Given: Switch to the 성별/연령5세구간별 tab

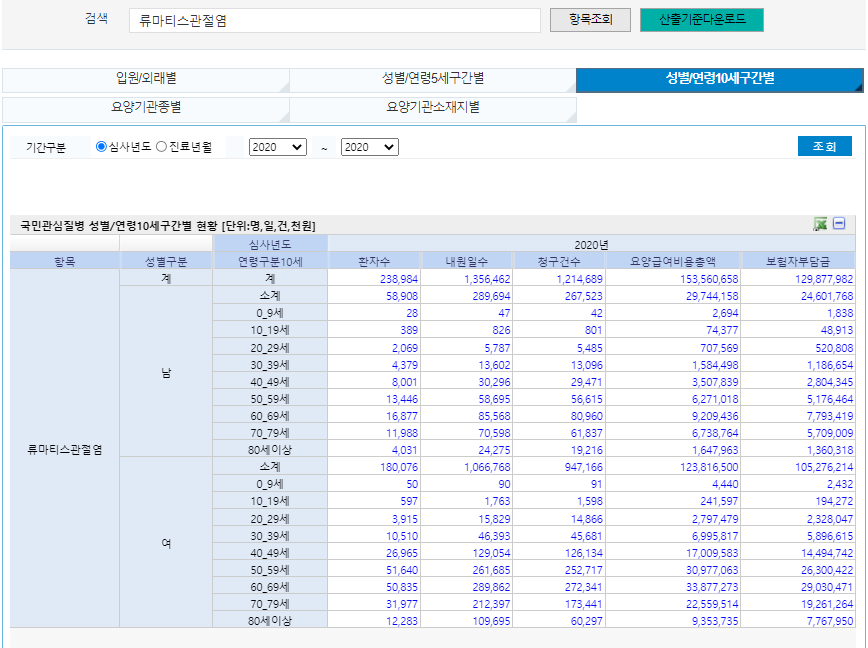Looking at the screenshot, I should pyautogui.click(x=432, y=79).
